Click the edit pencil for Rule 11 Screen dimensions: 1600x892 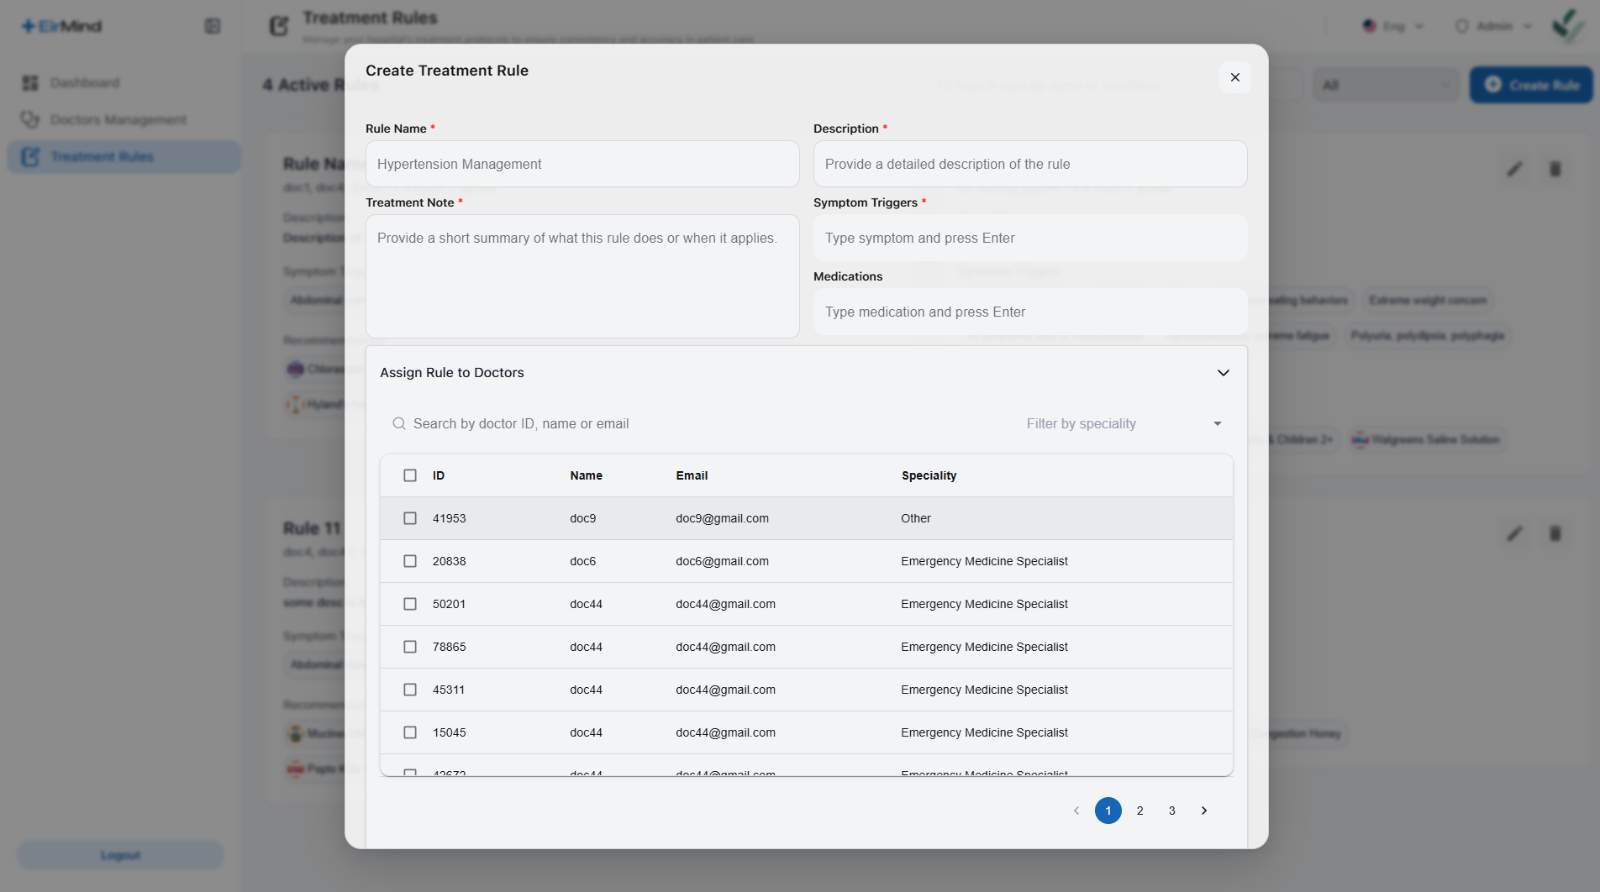pos(1515,534)
